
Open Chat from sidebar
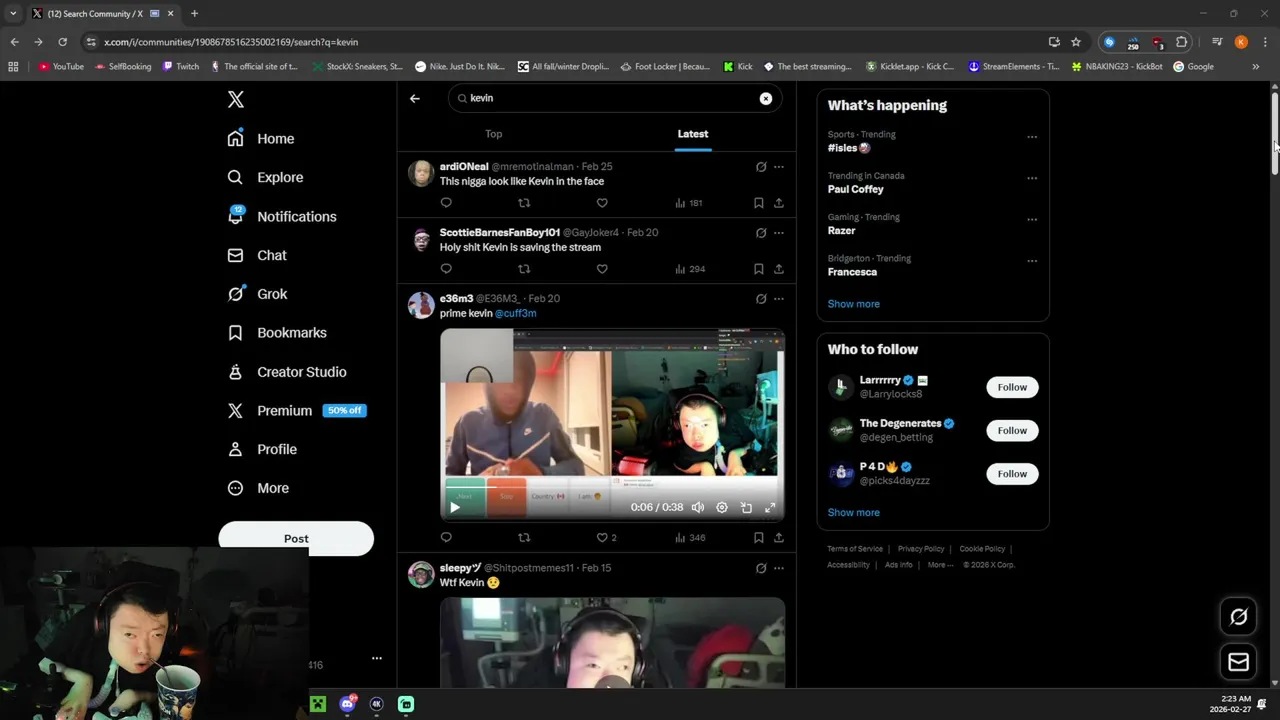pyautogui.click(x=257, y=256)
